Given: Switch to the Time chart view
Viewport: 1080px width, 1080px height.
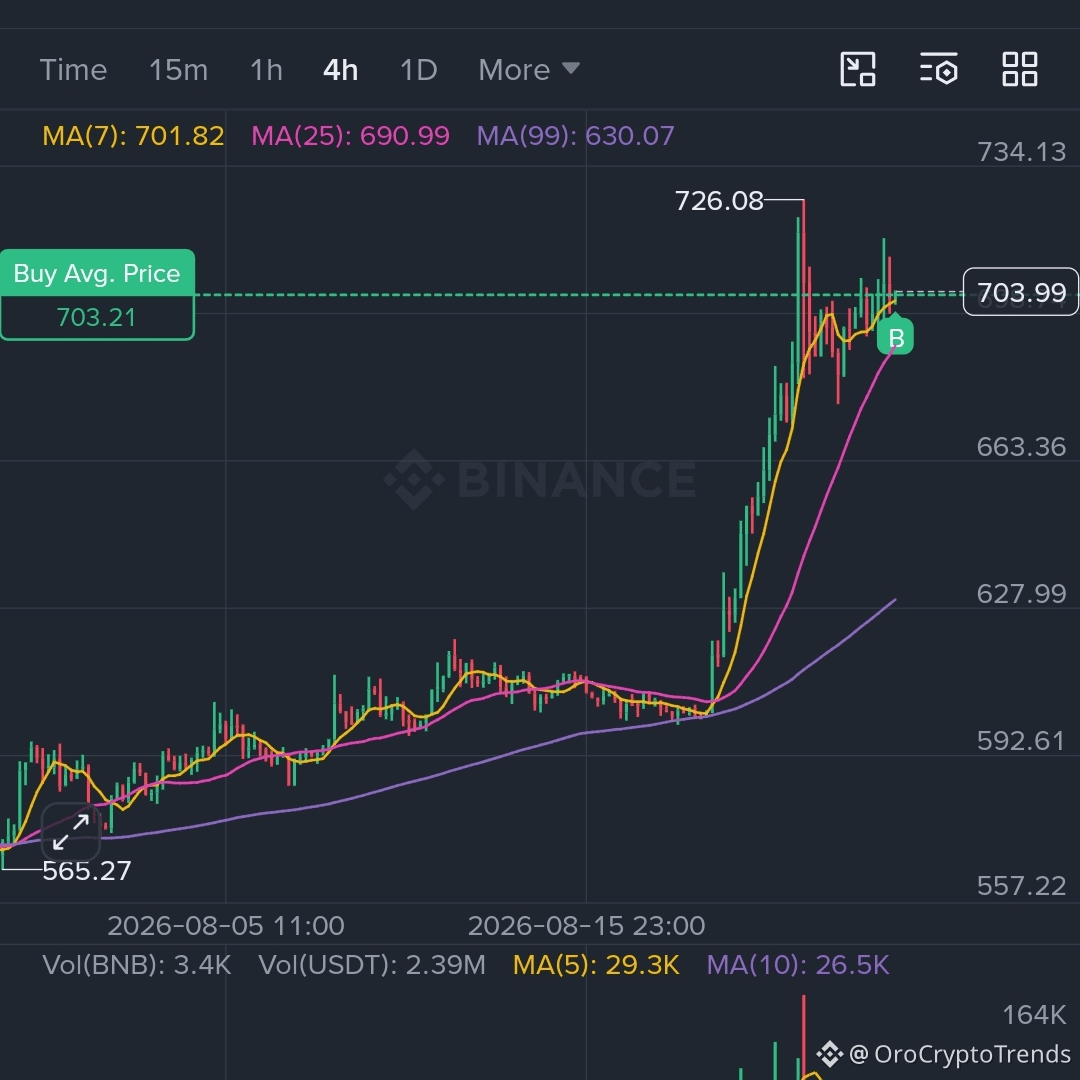Looking at the screenshot, I should [73, 70].
